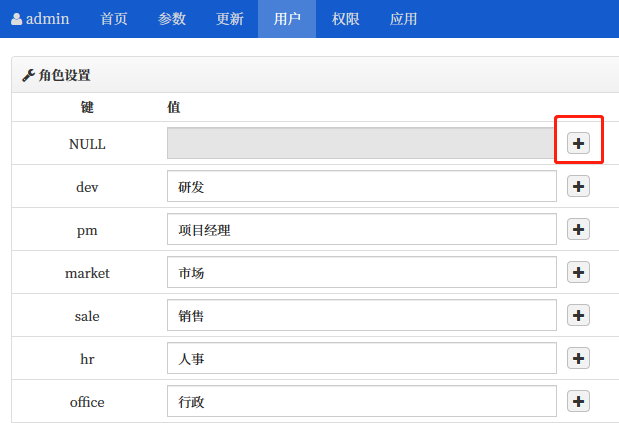Click the plus icon beside office role
Screen dimensions: 619x423
click(578, 401)
